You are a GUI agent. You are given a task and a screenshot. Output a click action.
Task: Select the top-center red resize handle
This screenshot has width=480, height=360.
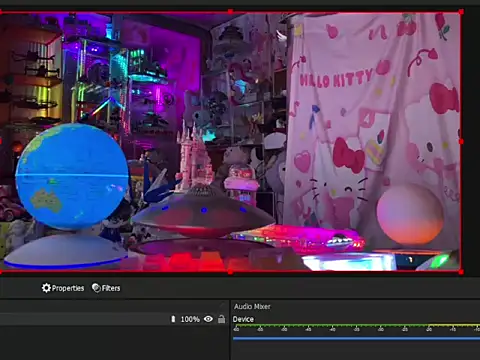click(230, 12)
